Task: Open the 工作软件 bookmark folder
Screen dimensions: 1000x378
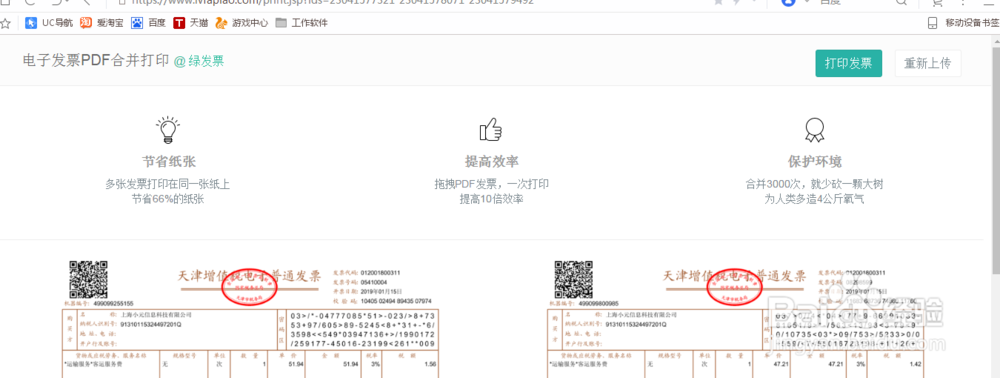Action: click(301, 23)
